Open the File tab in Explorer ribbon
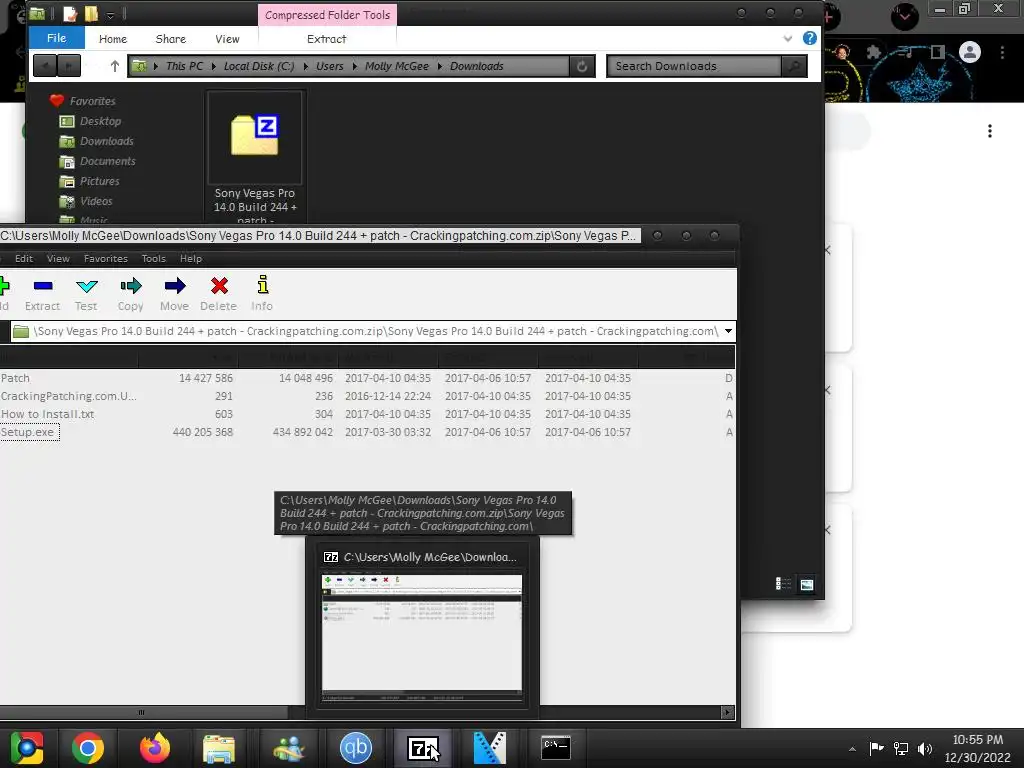This screenshot has height=768, width=1024. [x=57, y=38]
